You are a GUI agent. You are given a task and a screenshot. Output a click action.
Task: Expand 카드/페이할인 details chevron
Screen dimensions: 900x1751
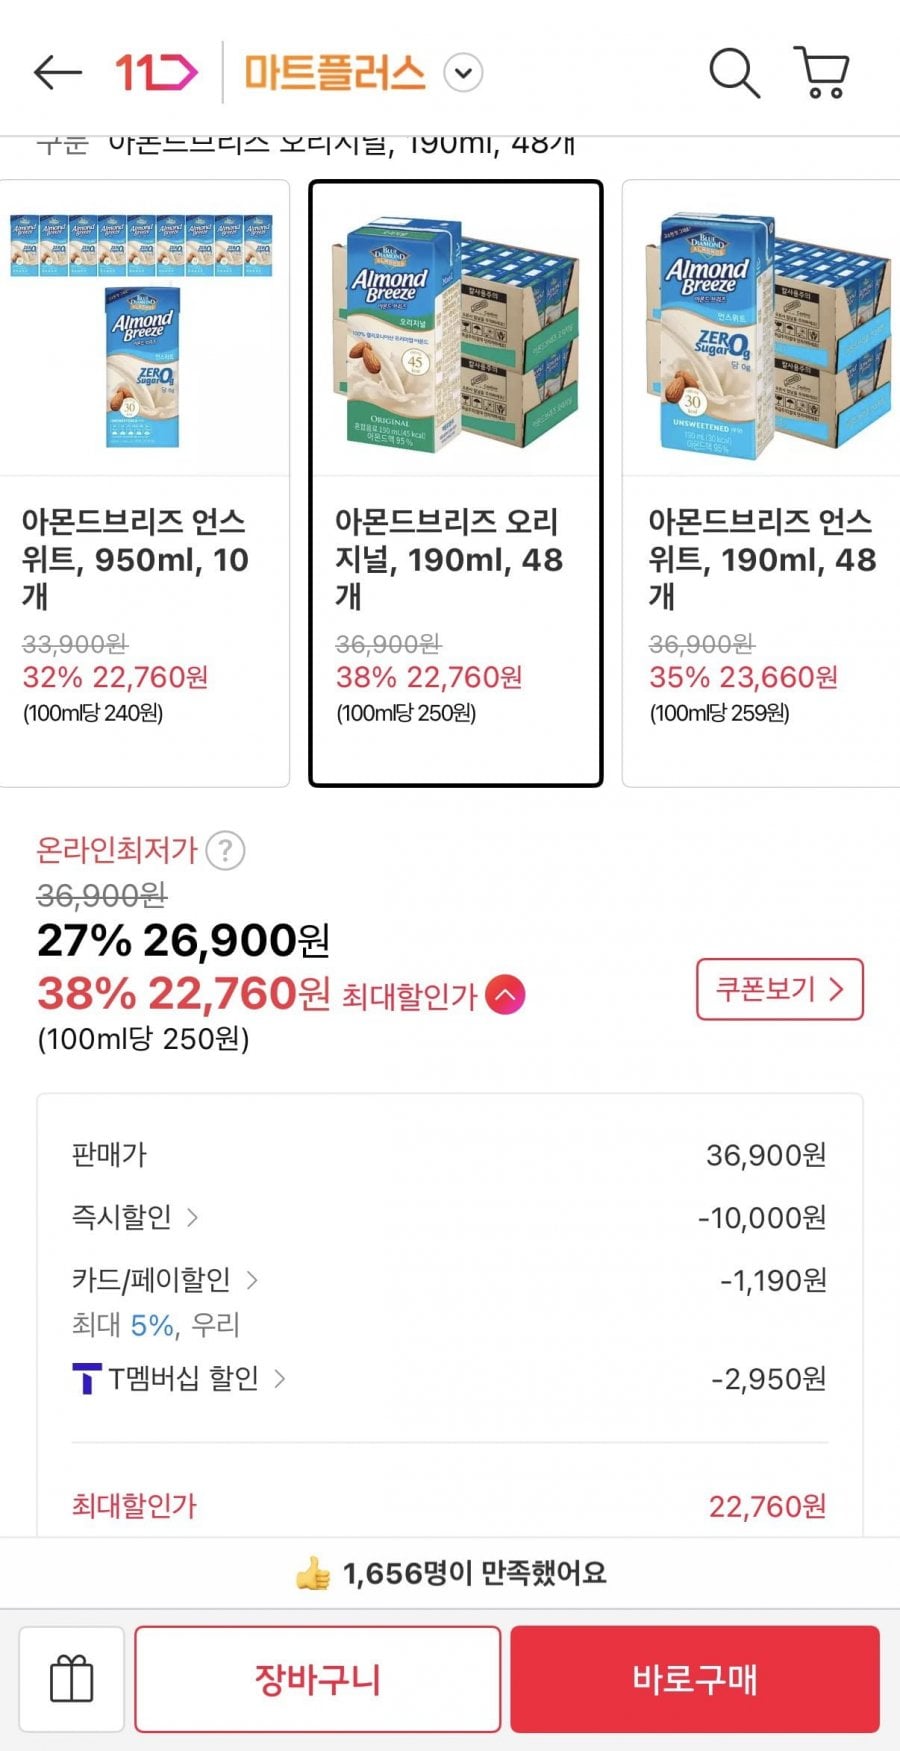click(x=252, y=1279)
